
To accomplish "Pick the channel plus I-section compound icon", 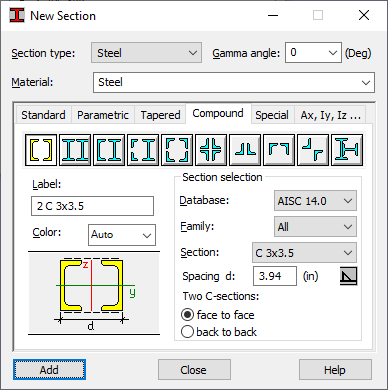I will (x=109, y=150).
